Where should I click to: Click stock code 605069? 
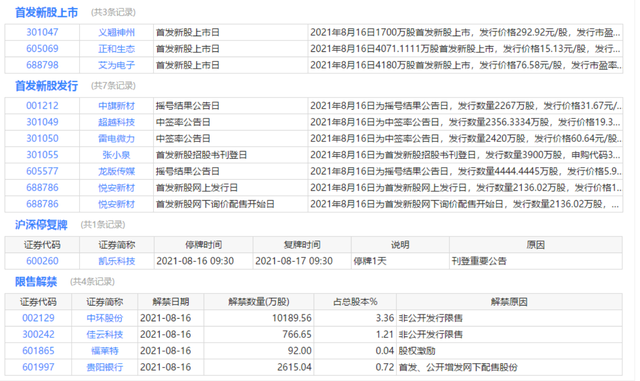[42, 49]
